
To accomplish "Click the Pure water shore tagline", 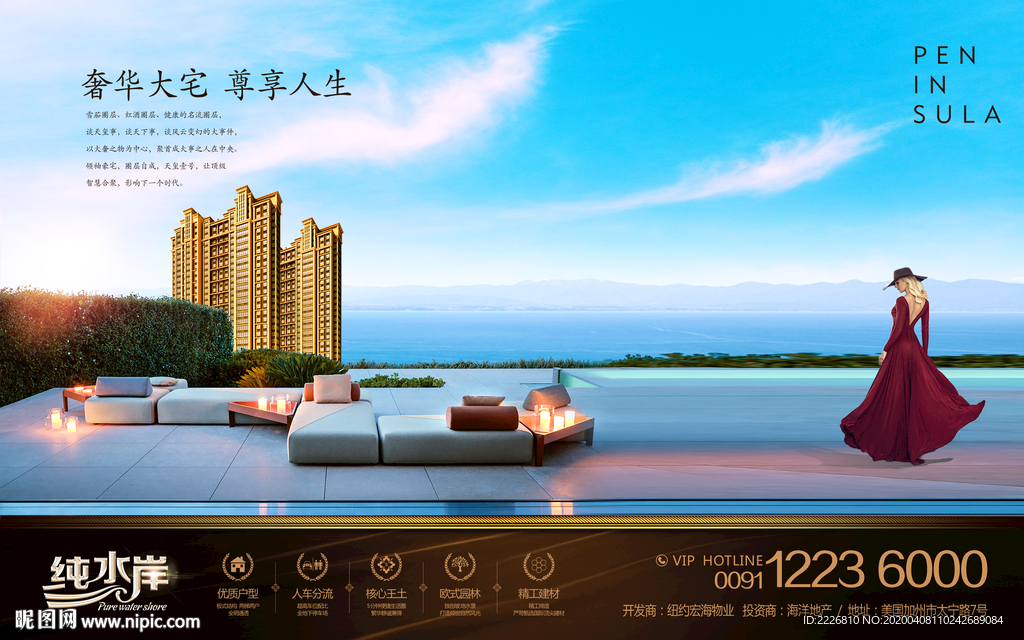I will coord(132,607).
